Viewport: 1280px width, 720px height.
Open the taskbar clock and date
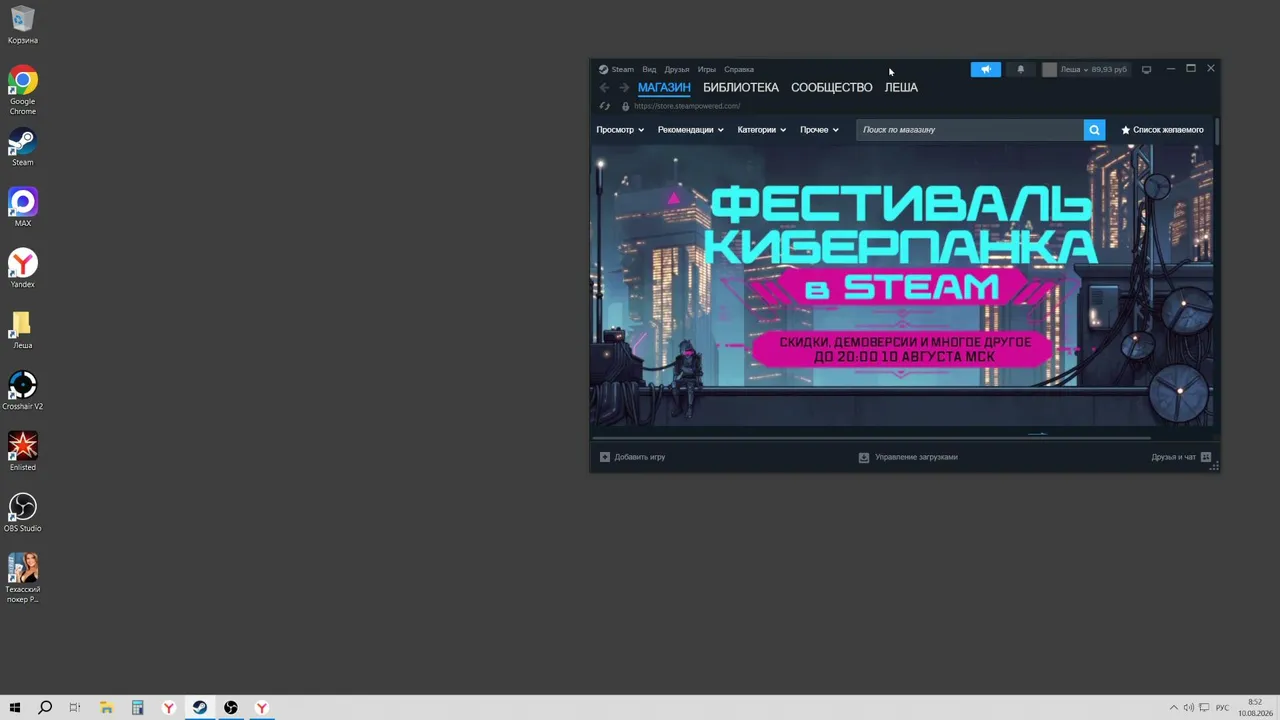[1255, 708]
